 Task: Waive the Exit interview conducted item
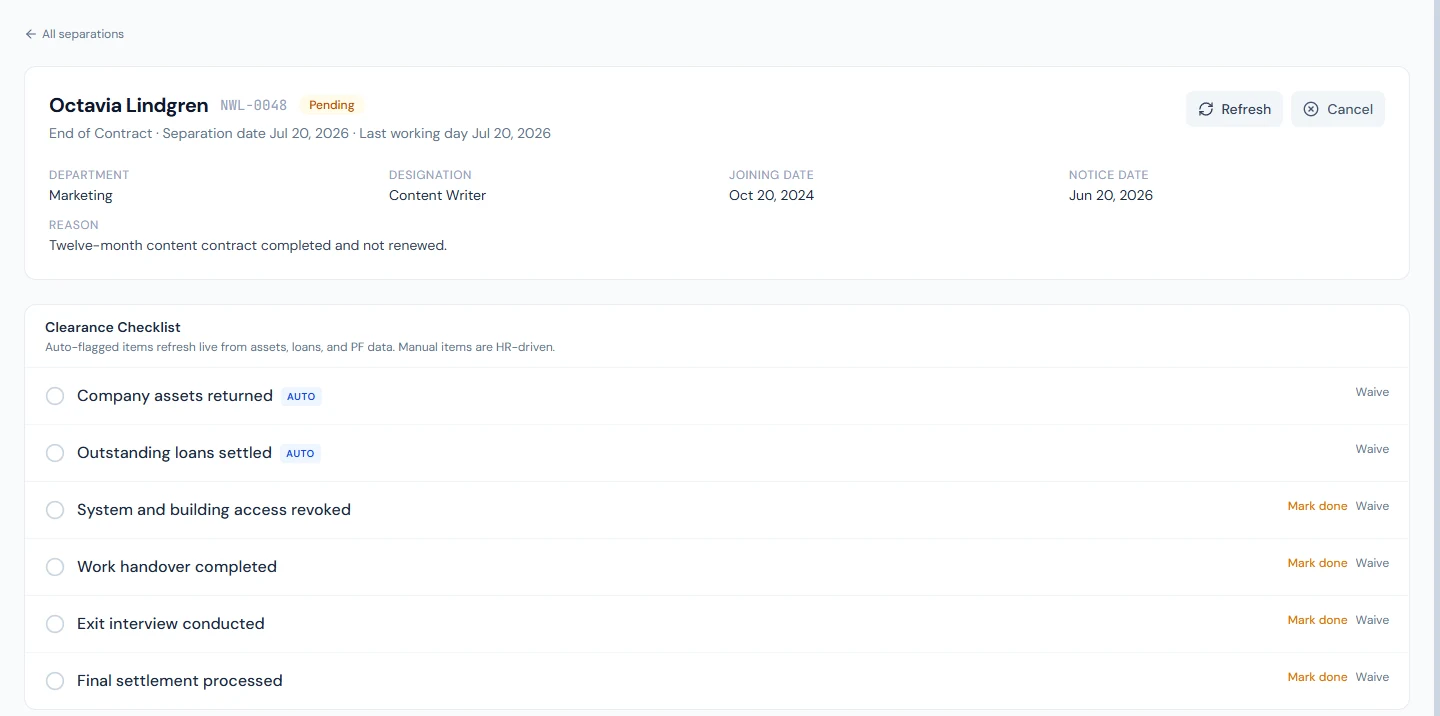coord(1372,620)
